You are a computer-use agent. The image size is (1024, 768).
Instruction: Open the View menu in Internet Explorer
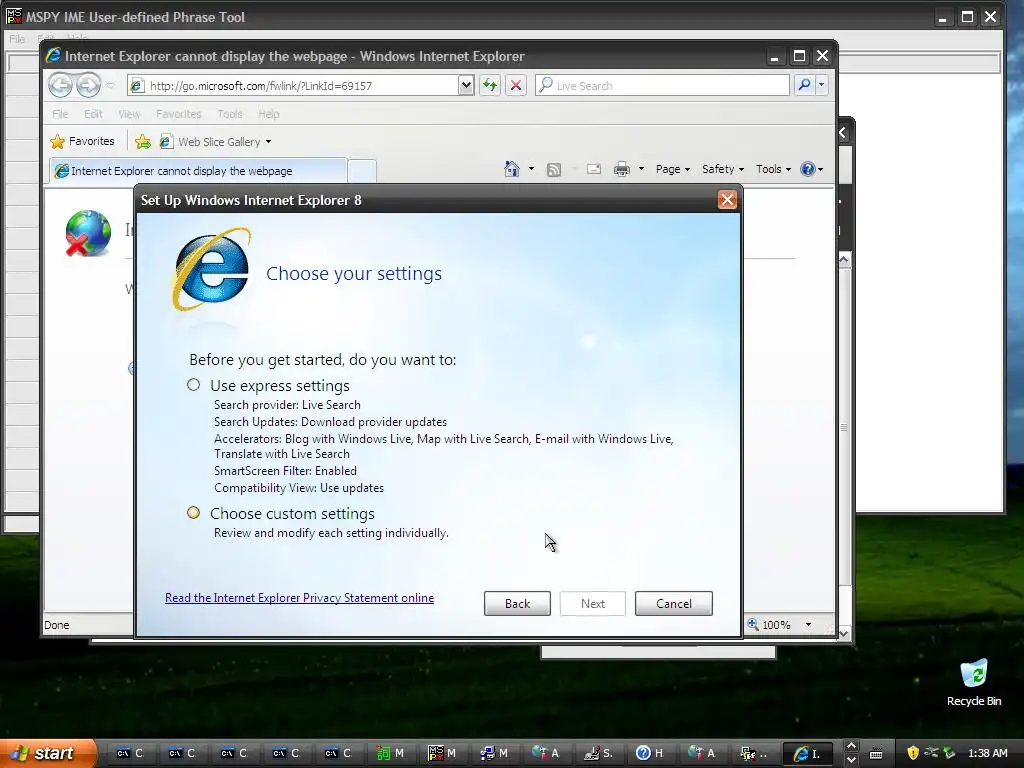tap(129, 114)
